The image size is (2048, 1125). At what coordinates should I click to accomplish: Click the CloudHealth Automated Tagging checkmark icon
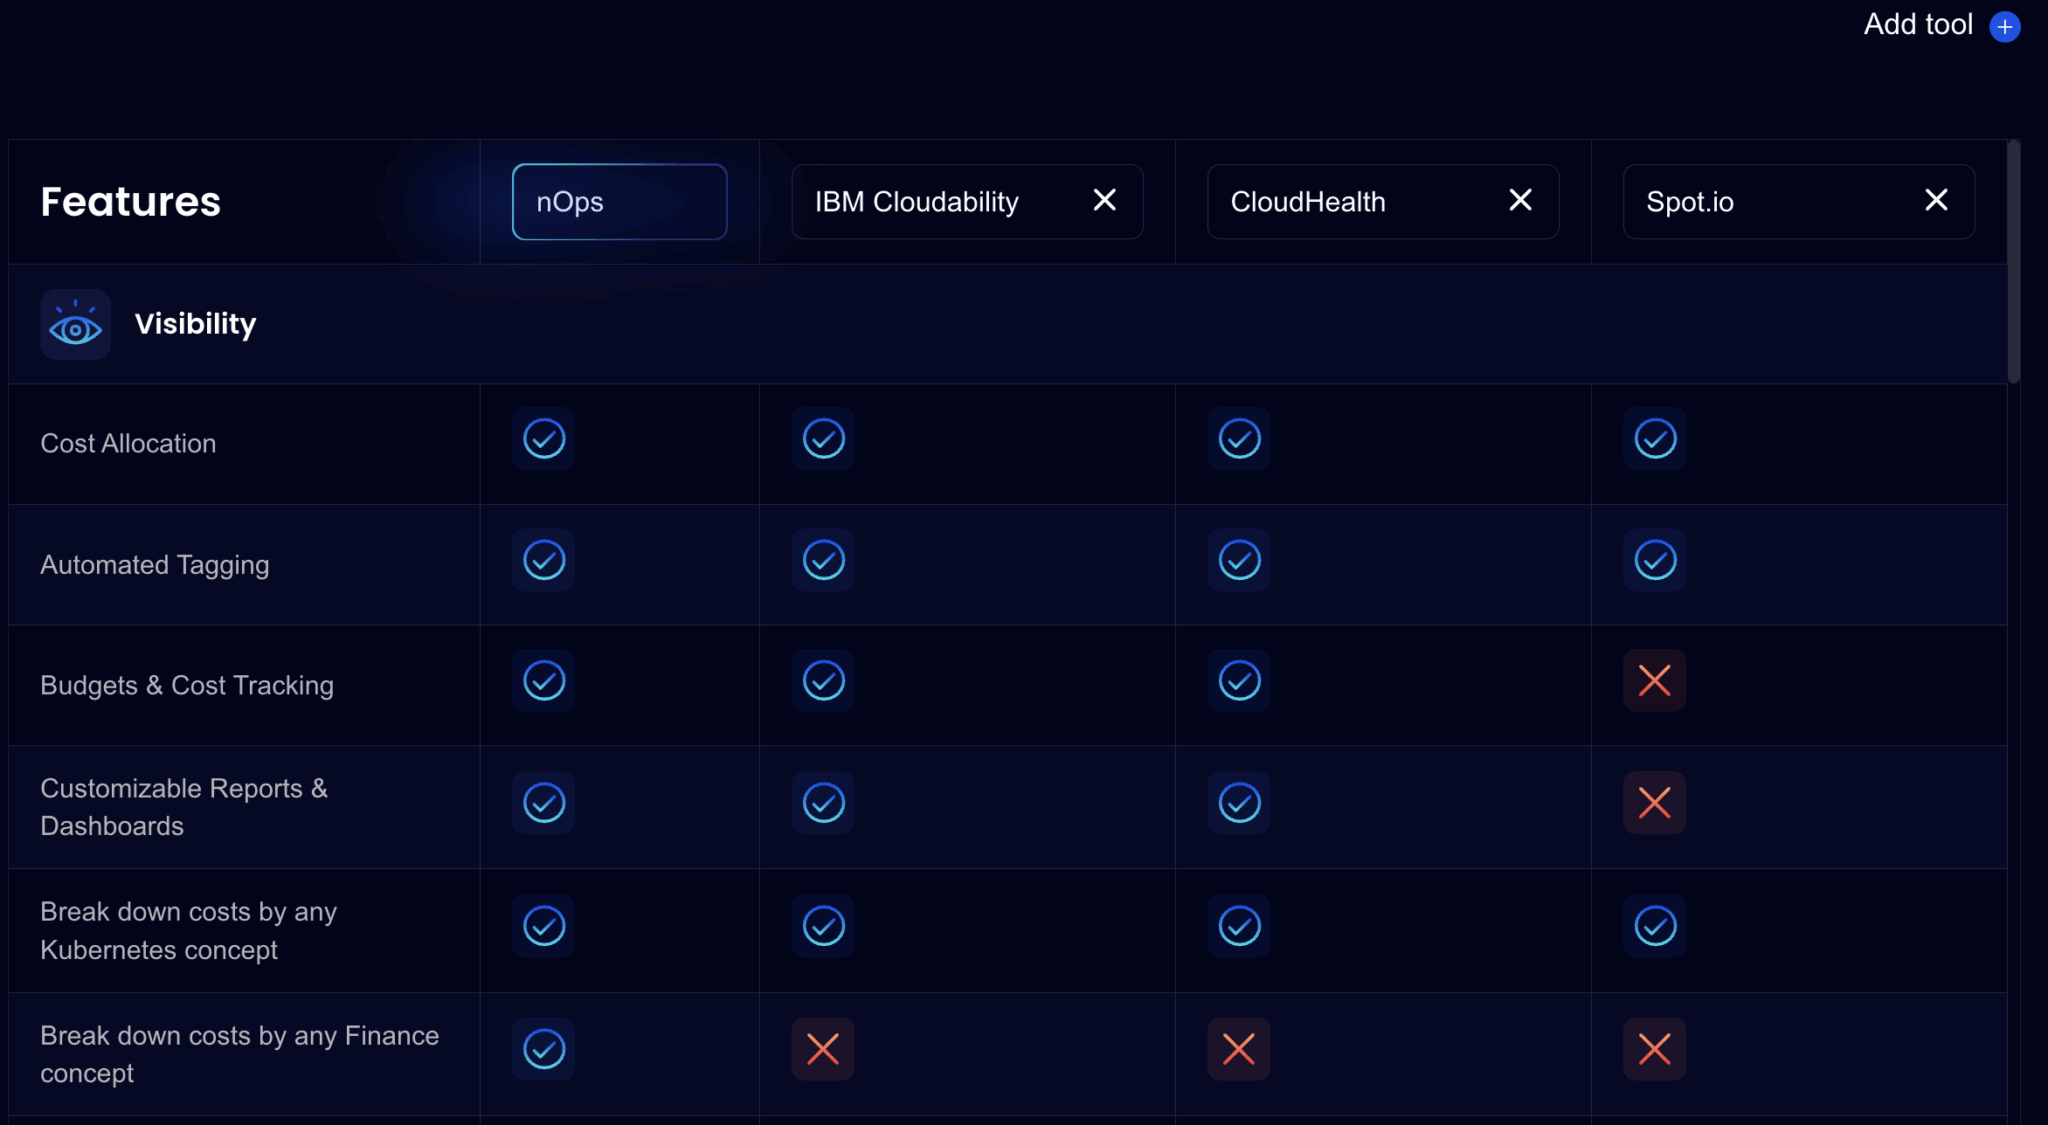1238,560
